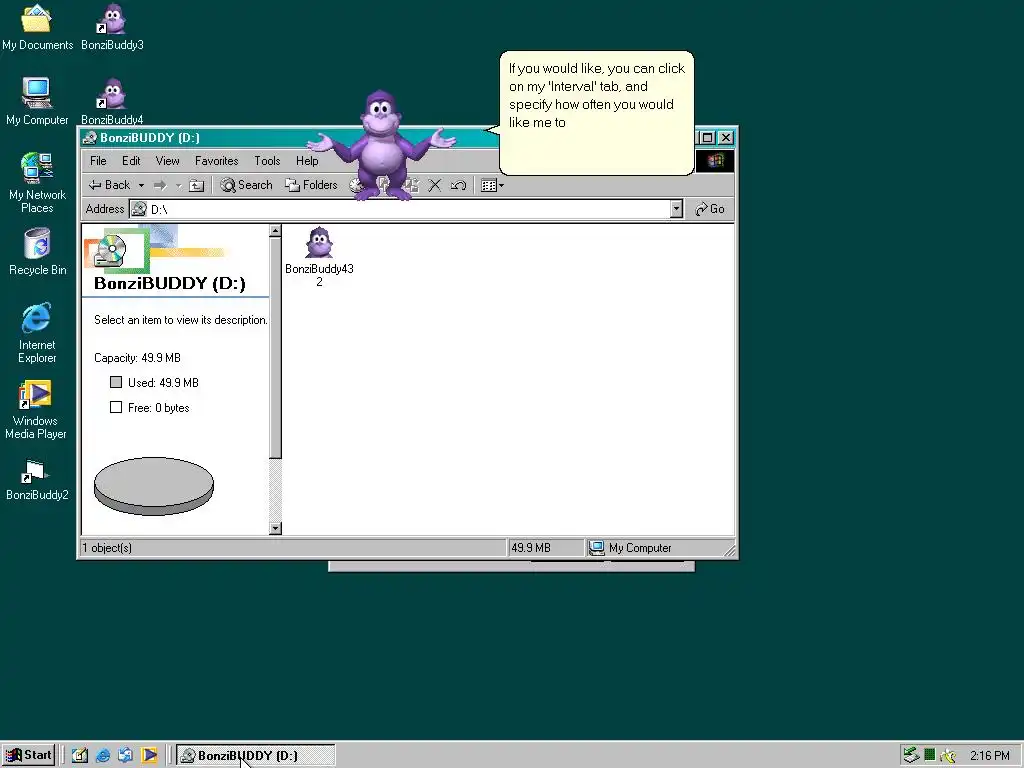Screen dimensions: 1024x768
Task: Click the BonziBuddy purple gorilla character
Action: coord(382,145)
